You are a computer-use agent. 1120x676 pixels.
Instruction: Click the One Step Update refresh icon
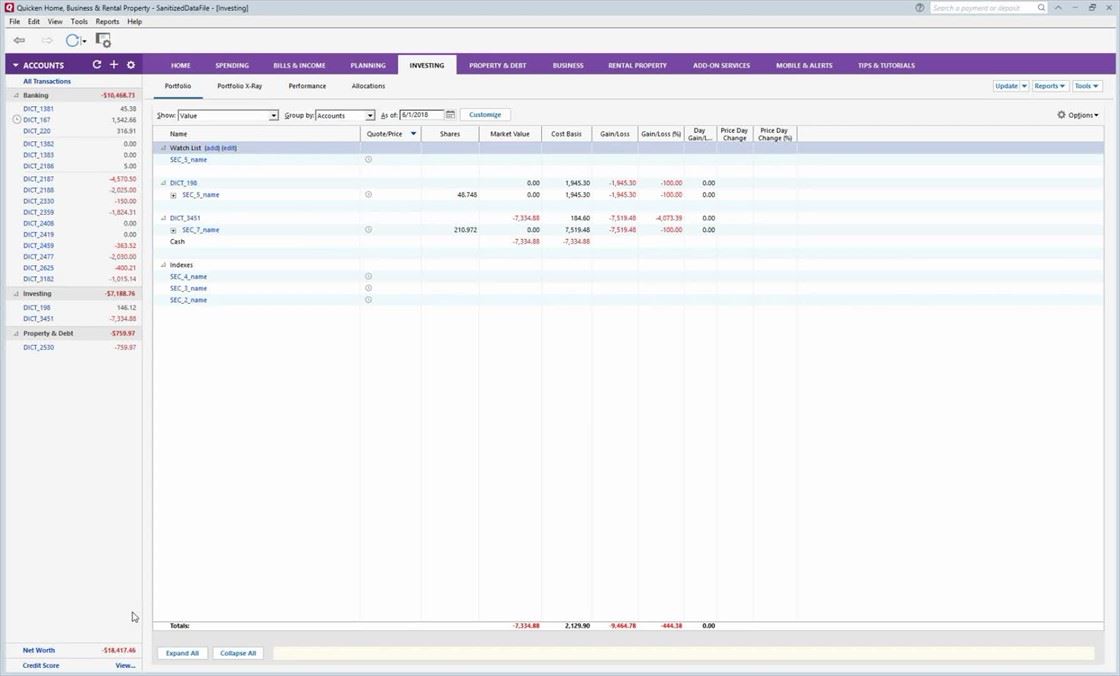pyautogui.click(x=72, y=40)
